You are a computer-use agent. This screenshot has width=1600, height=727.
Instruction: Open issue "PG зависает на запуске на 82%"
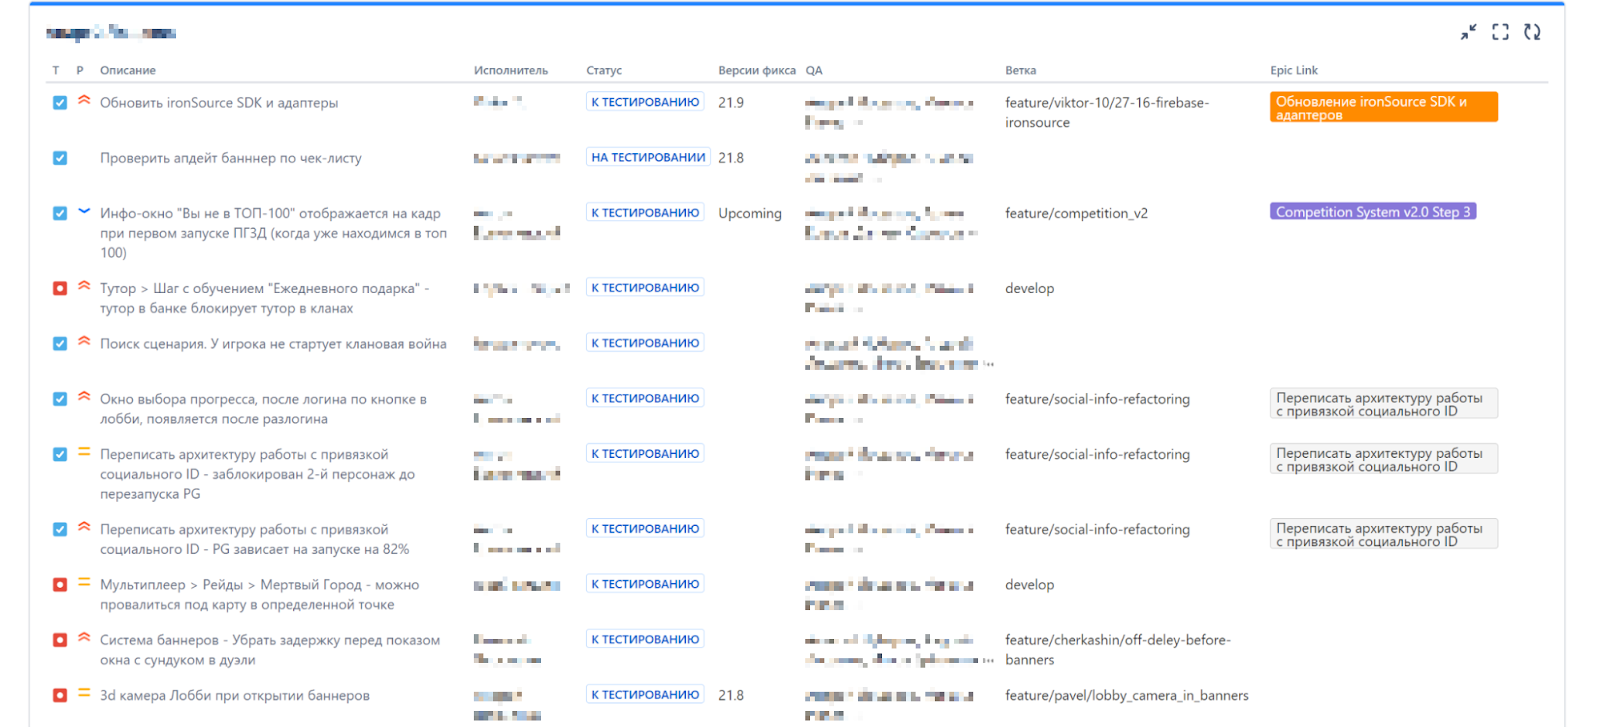(255, 539)
